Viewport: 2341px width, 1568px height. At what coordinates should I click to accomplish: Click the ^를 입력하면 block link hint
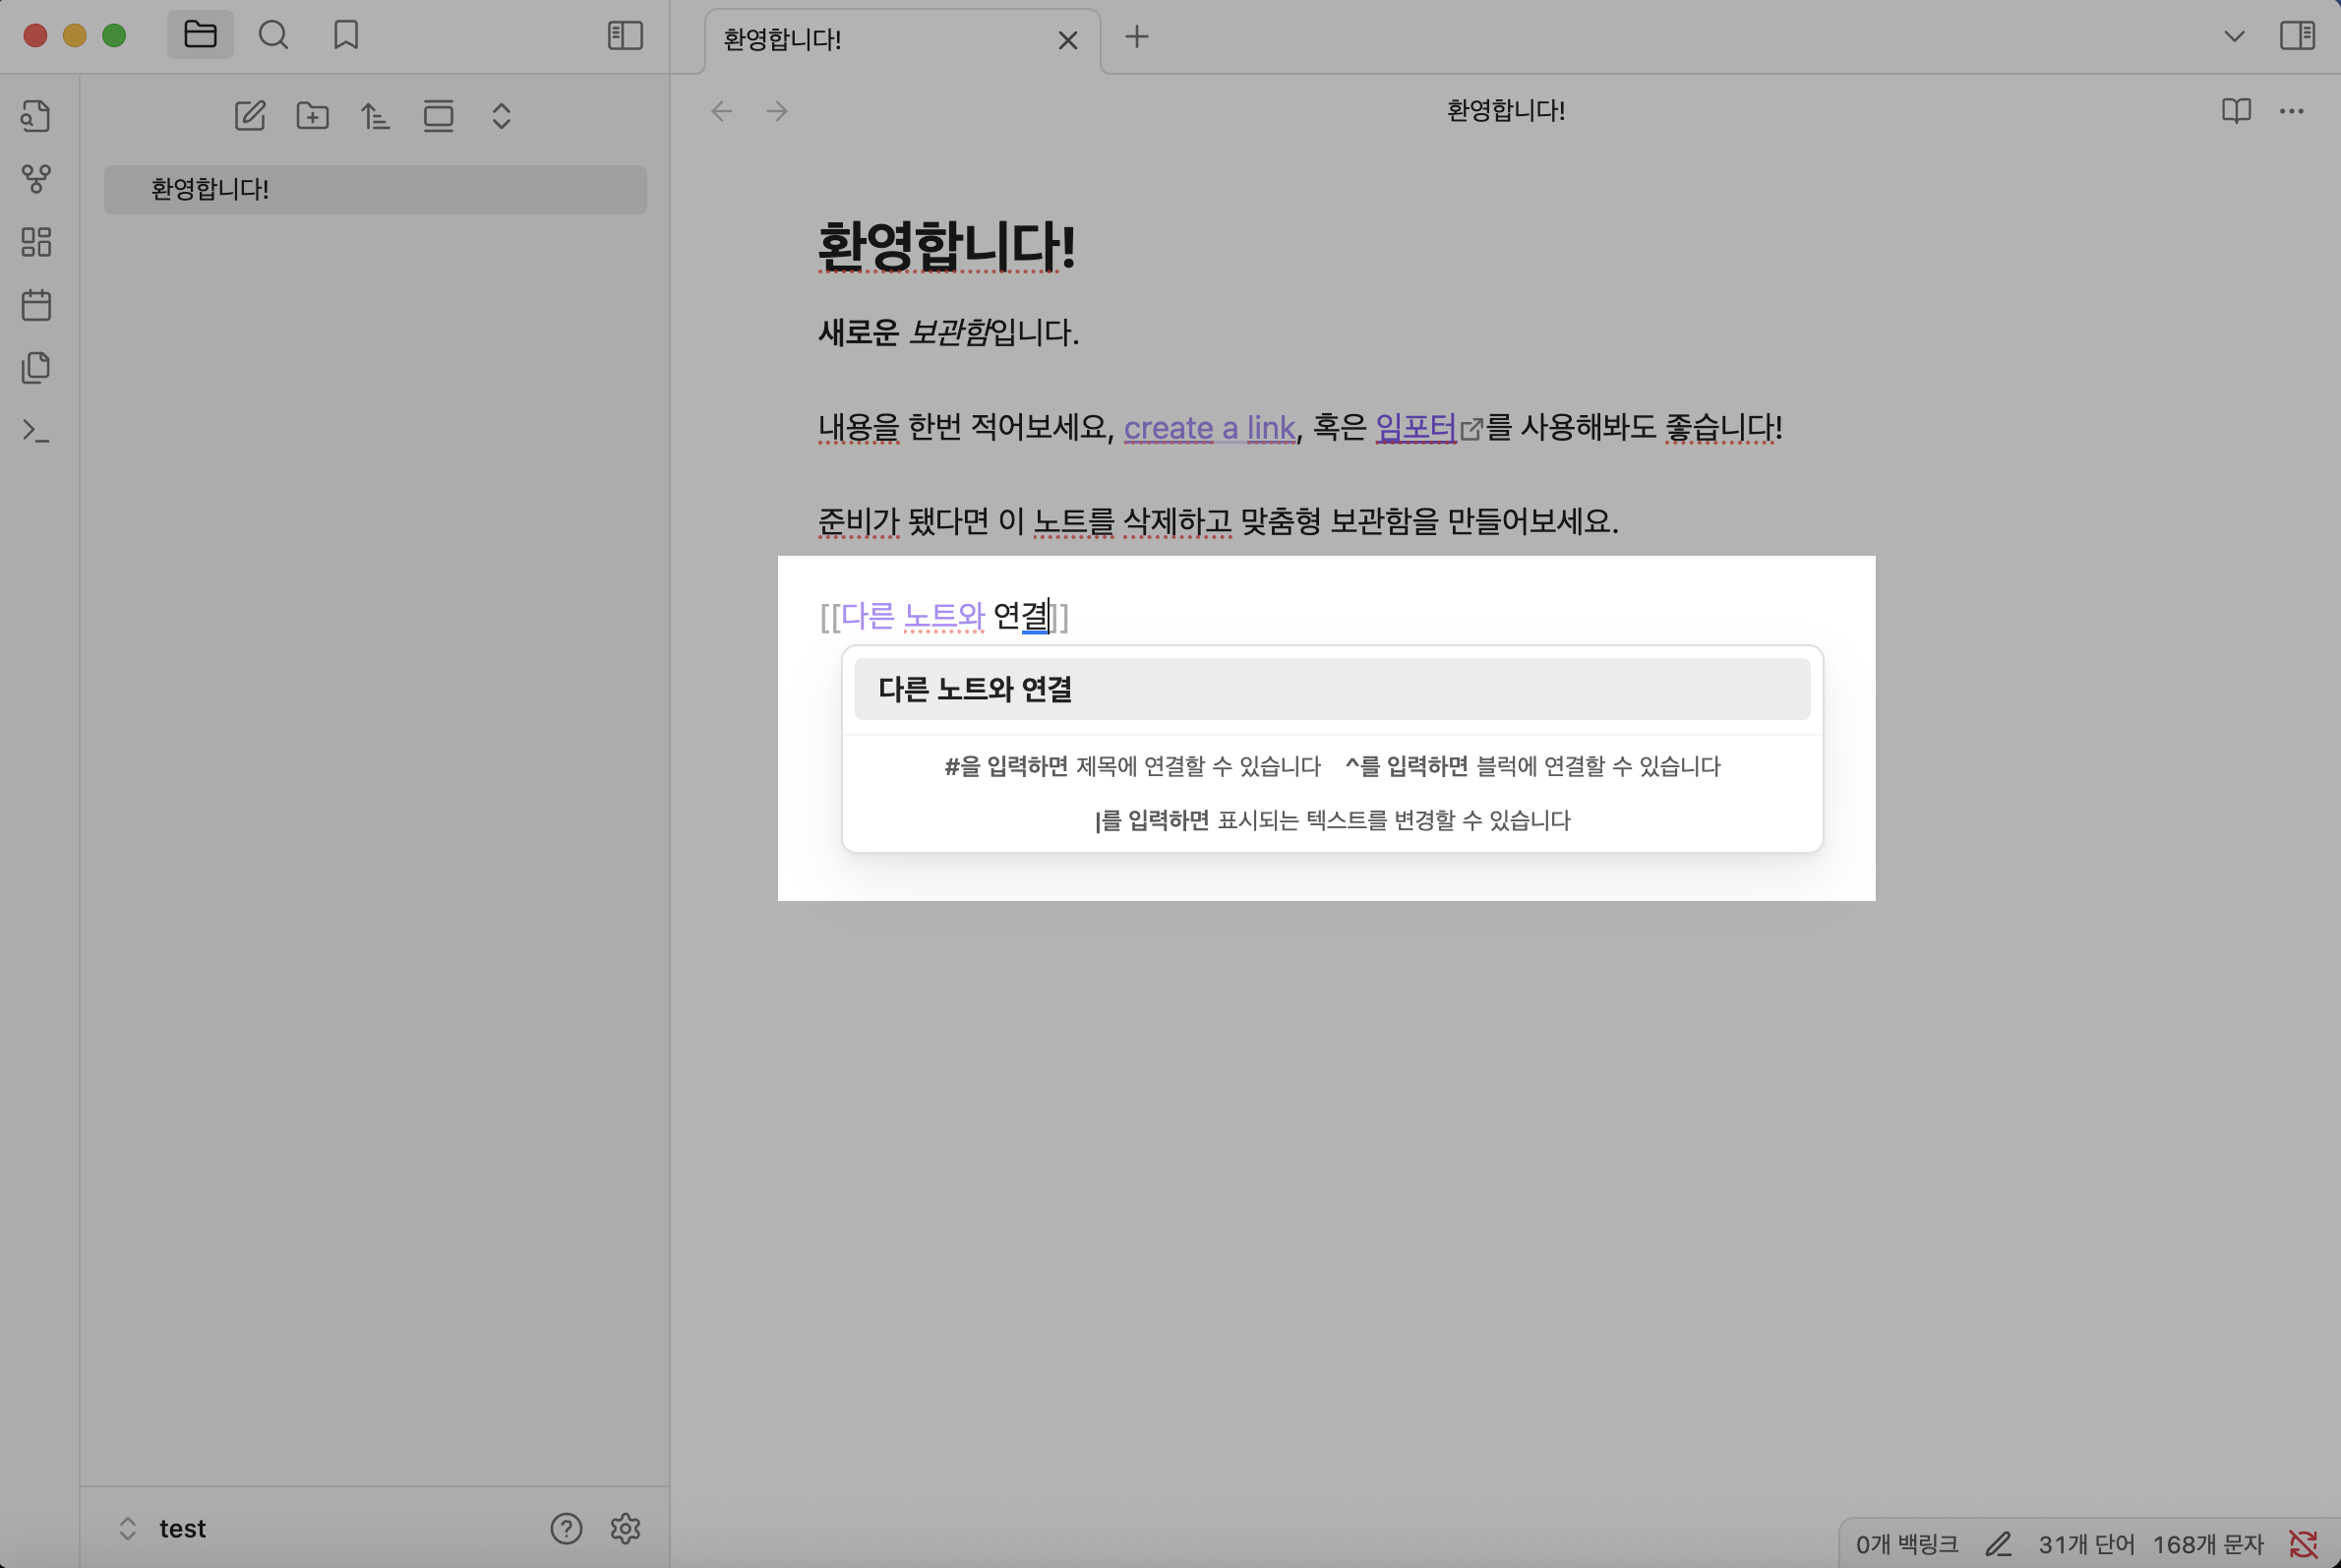click(1532, 767)
